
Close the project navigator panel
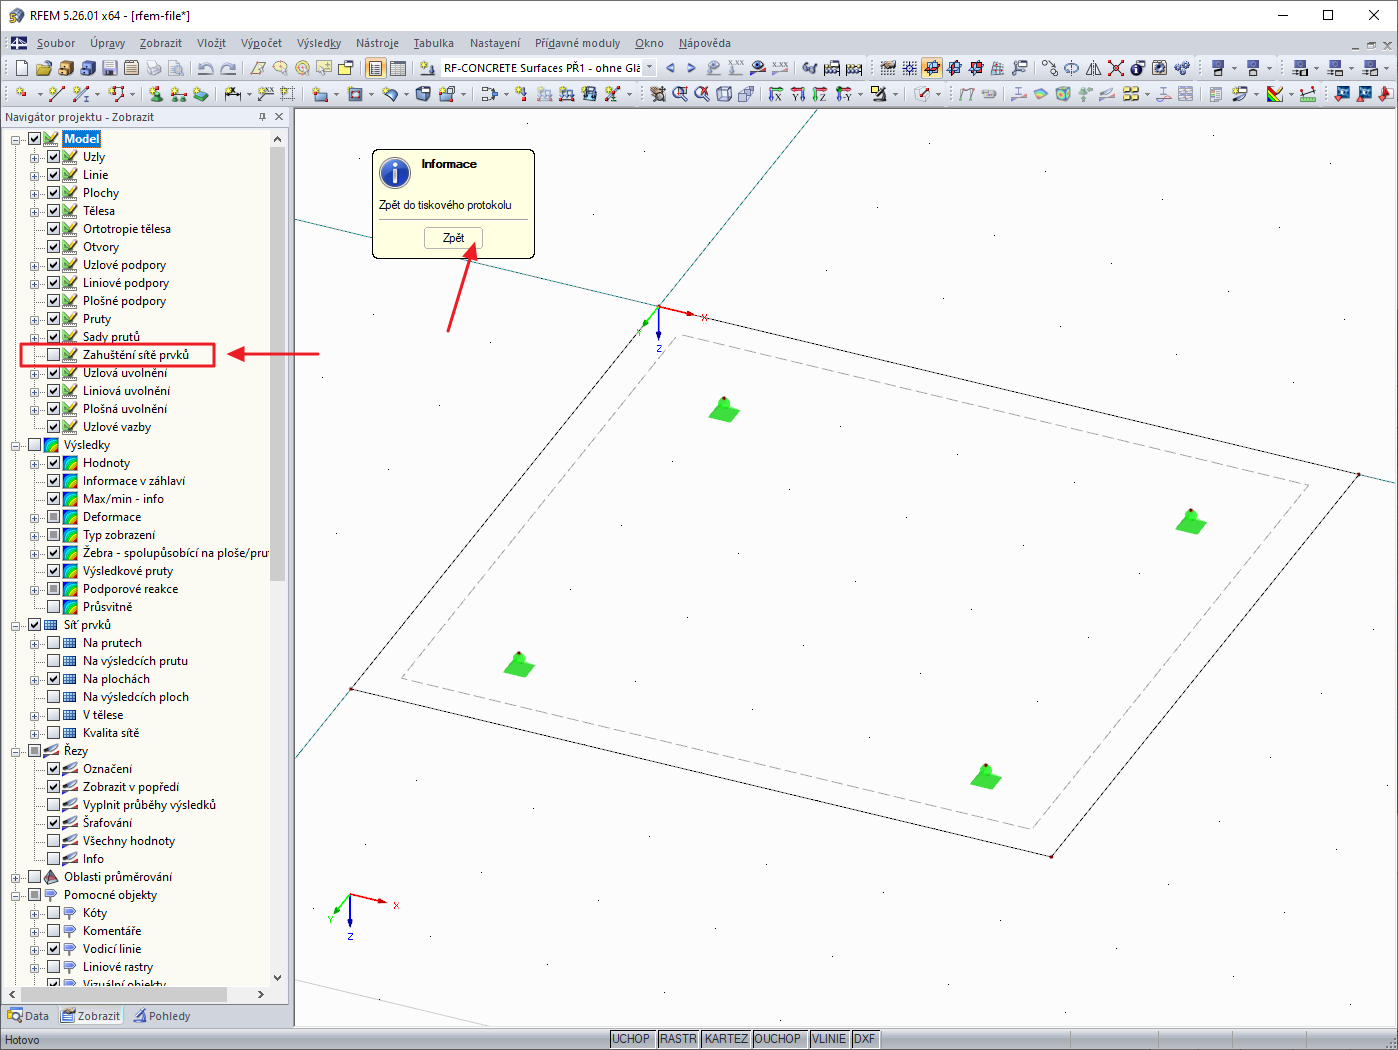[279, 117]
